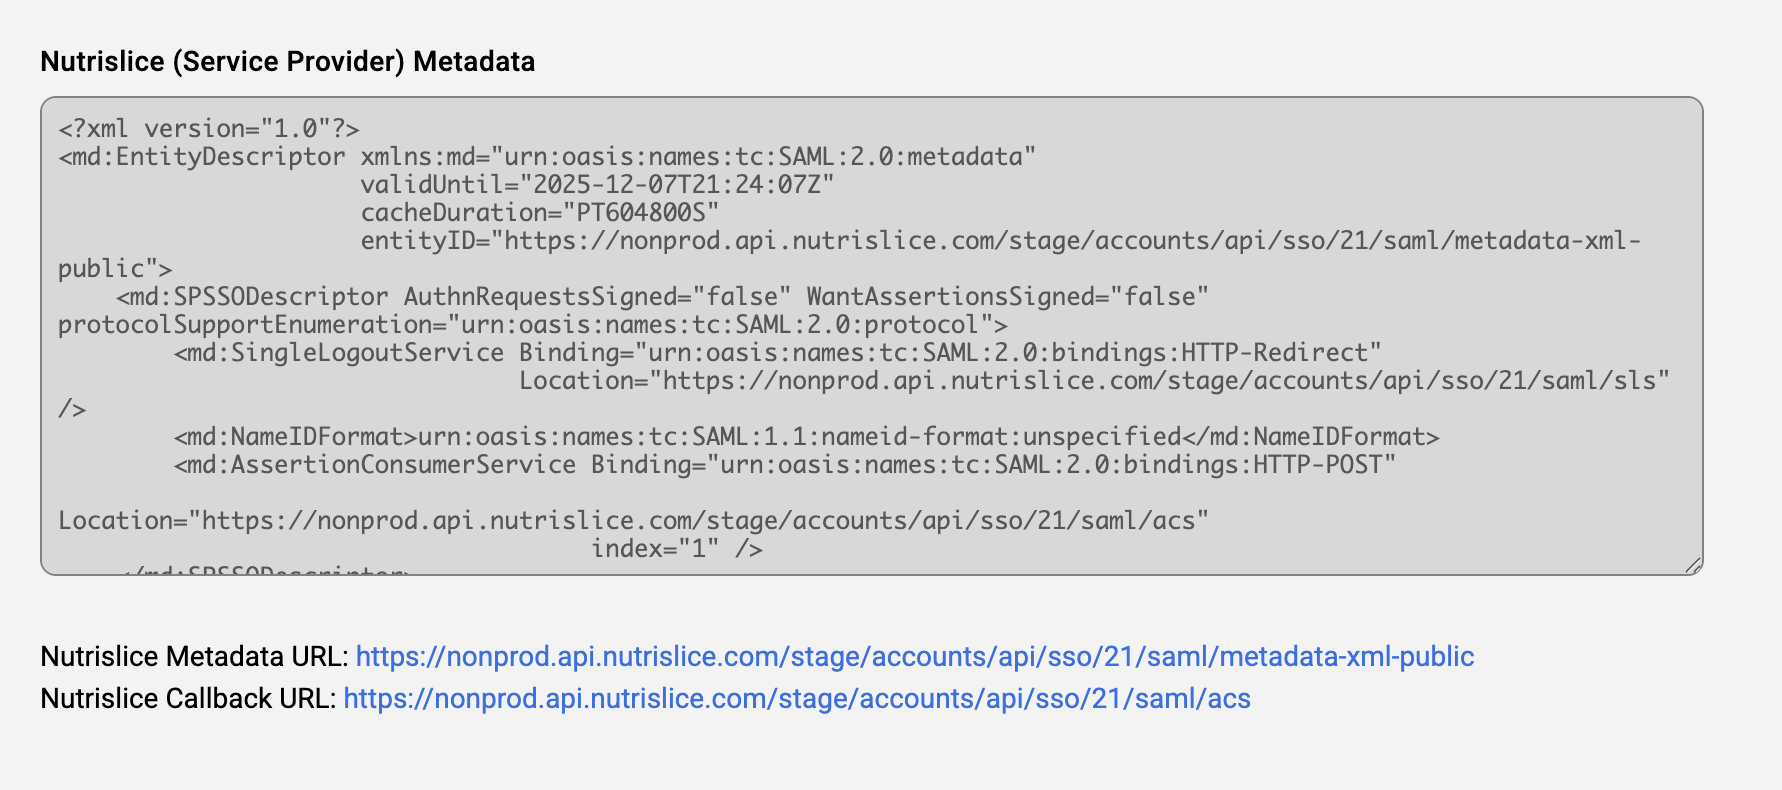This screenshot has width=1782, height=790.
Task: Open the Nutrislice Metadata URL link
Action: click(x=914, y=657)
